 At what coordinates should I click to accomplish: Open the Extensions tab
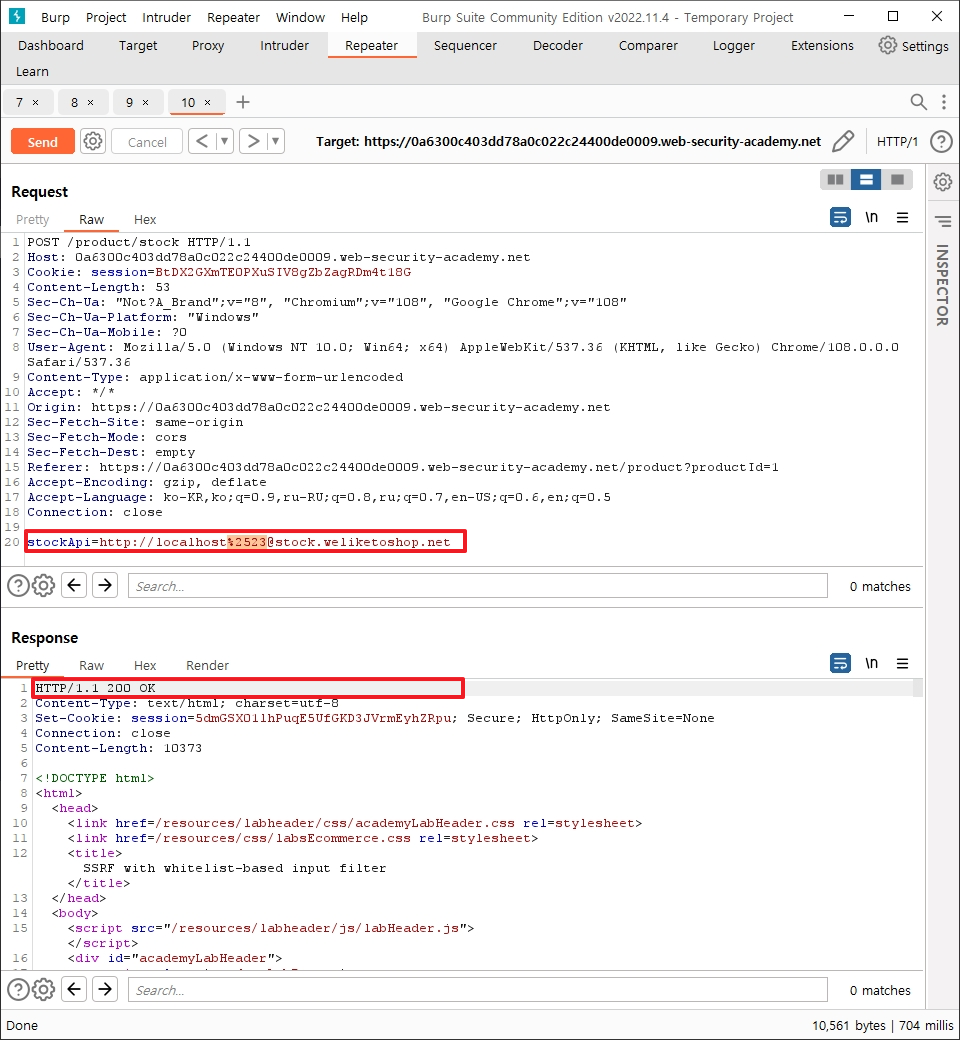click(822, 45)
